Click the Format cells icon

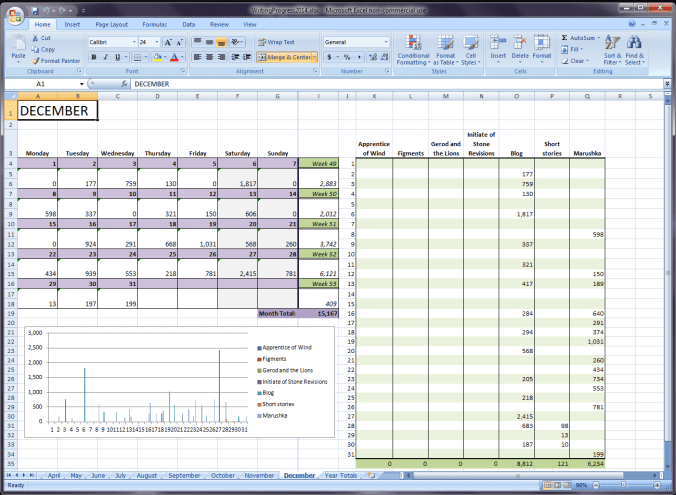(542, 42)
